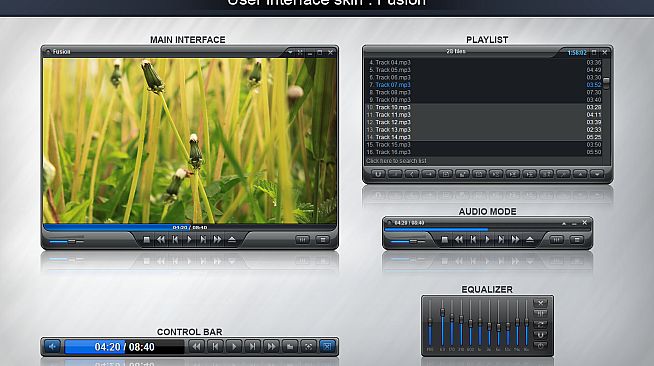
Task: Adjust the Main Interface volume slider
Action: (67, 241)
